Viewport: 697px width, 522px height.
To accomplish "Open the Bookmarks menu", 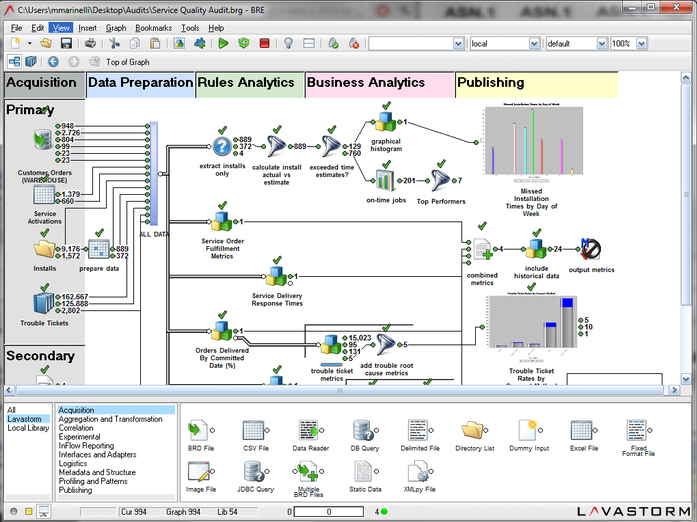I will [x=153, y=28].
